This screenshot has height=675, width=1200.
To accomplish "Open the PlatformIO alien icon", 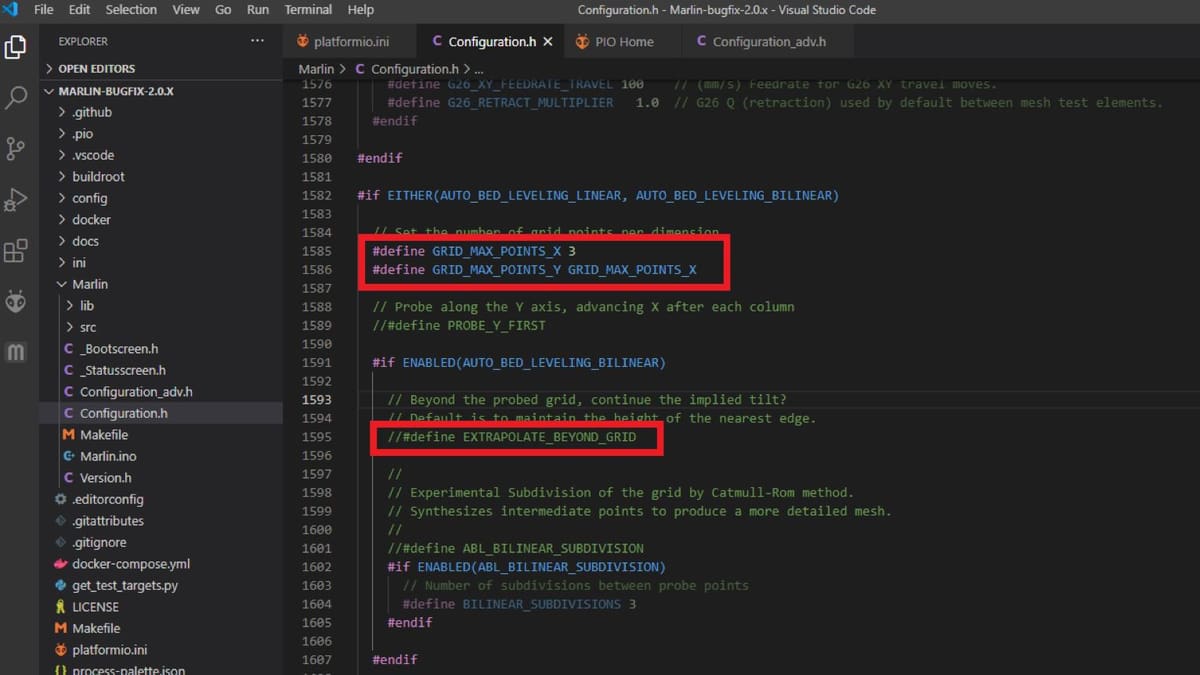I will pos(16,301).
